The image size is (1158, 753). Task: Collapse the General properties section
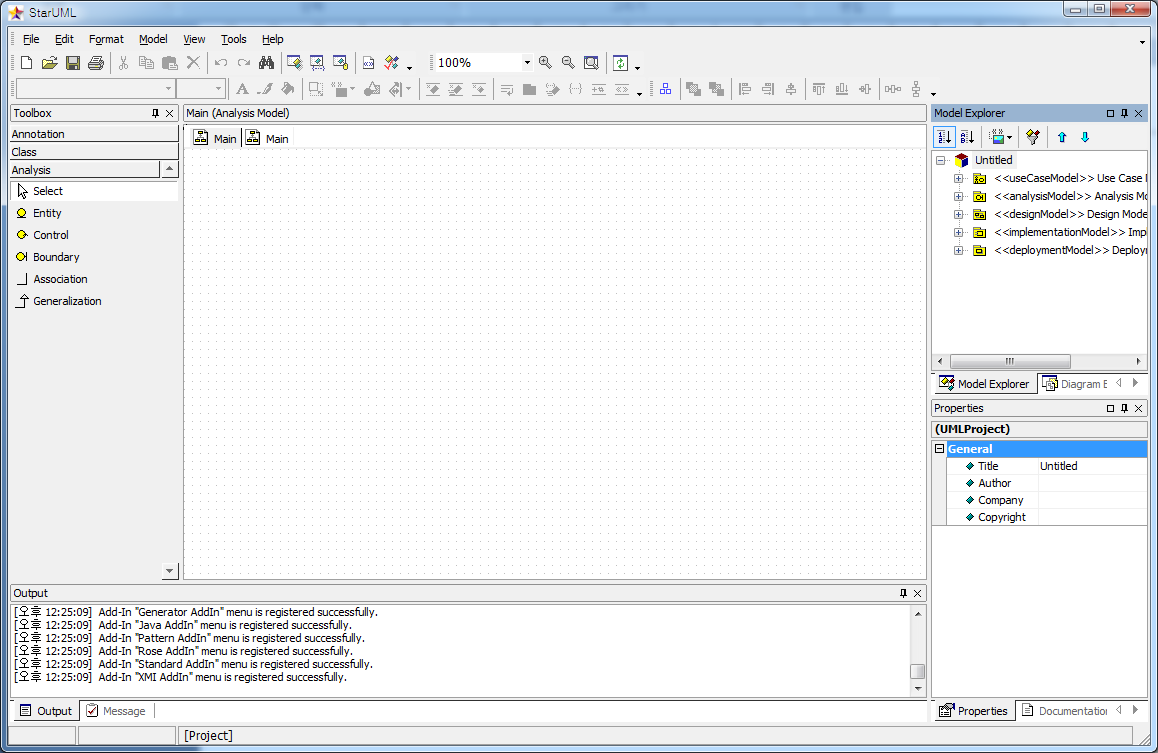coord(939,449)
